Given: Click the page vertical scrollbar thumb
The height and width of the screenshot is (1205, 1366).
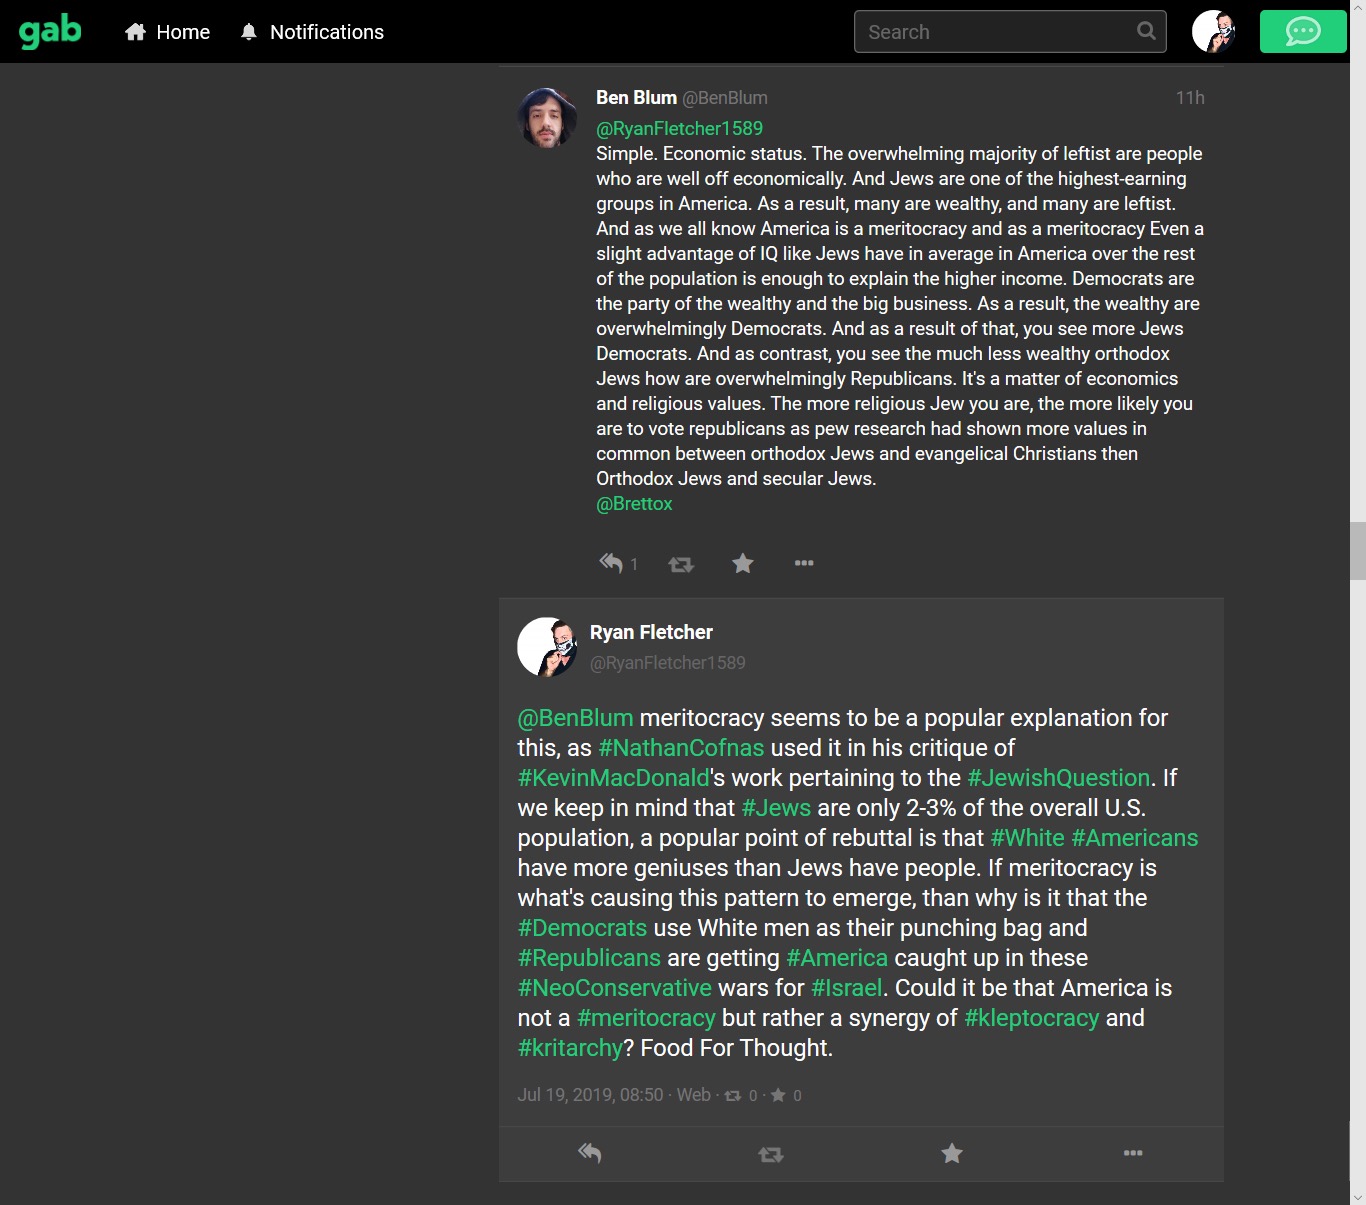Looking at the screenshot, I should (x=1357, y=551).
